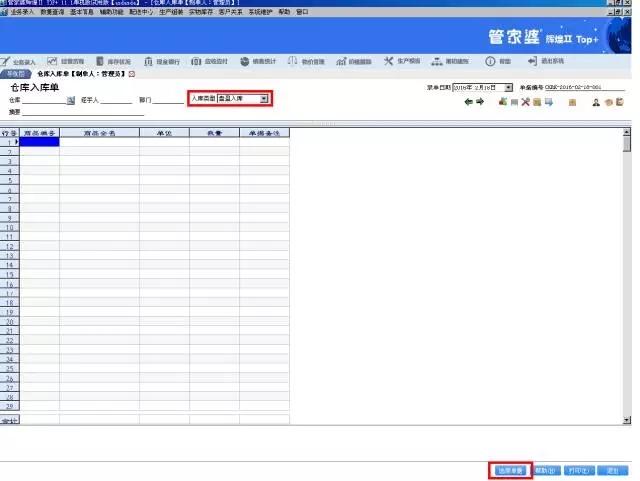Open the 生产组装 menu
The height and width of the screenshot is (481, 640).
171,12
